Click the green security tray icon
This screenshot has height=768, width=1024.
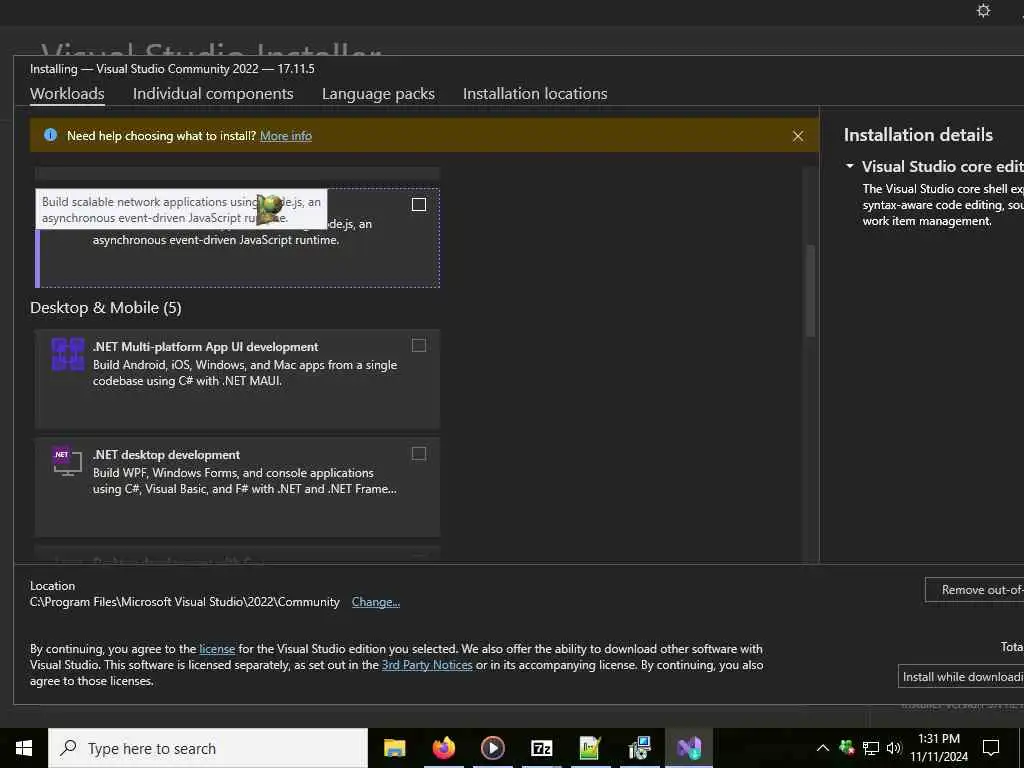847,748
